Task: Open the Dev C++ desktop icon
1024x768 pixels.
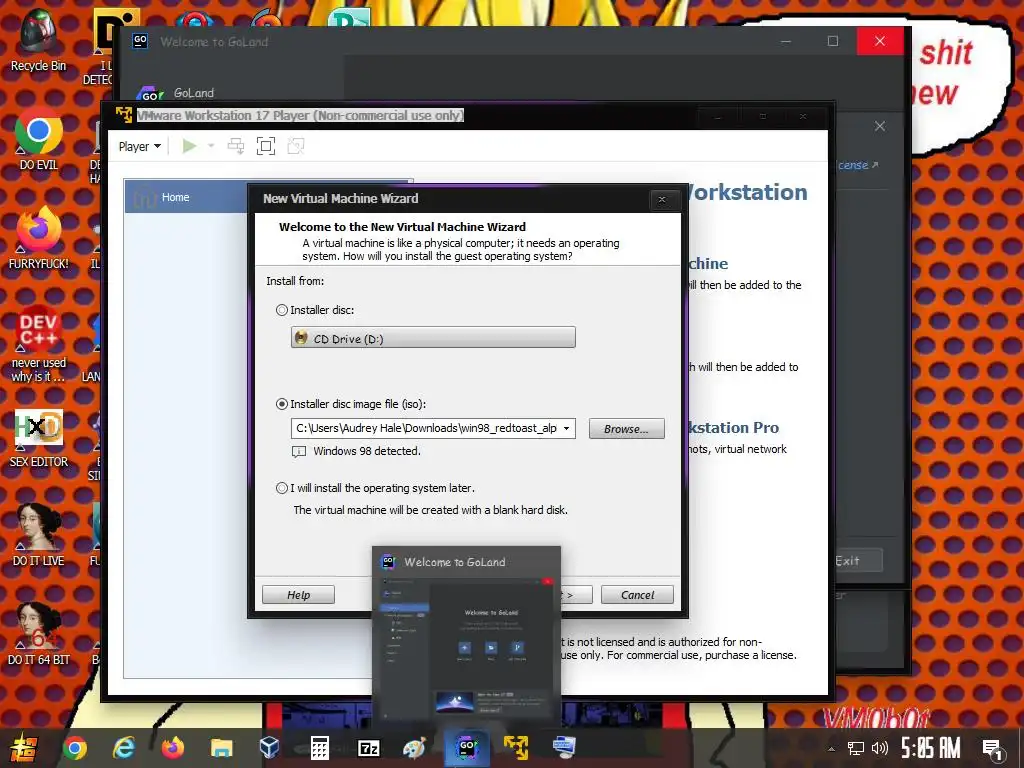Action: click(x=38, y=344)
